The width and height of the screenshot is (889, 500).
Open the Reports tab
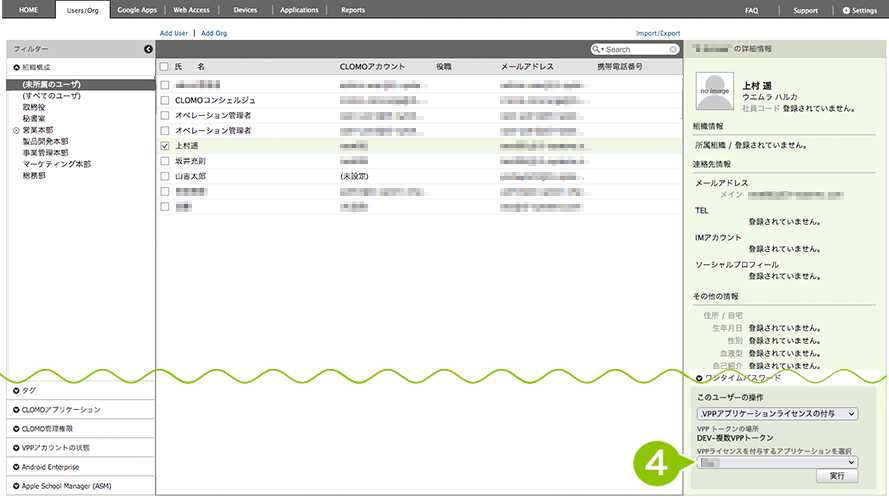pyautogui.click(x=353, y=10)
